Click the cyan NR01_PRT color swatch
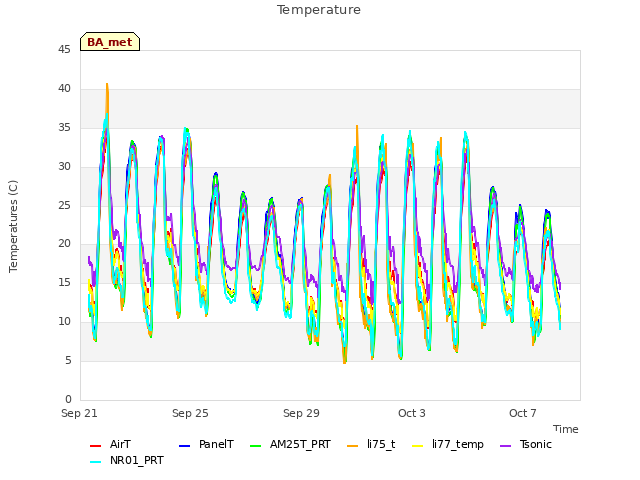Image resolution: width=640 pixels, height=480 pixels. click(x=95, y=462)
